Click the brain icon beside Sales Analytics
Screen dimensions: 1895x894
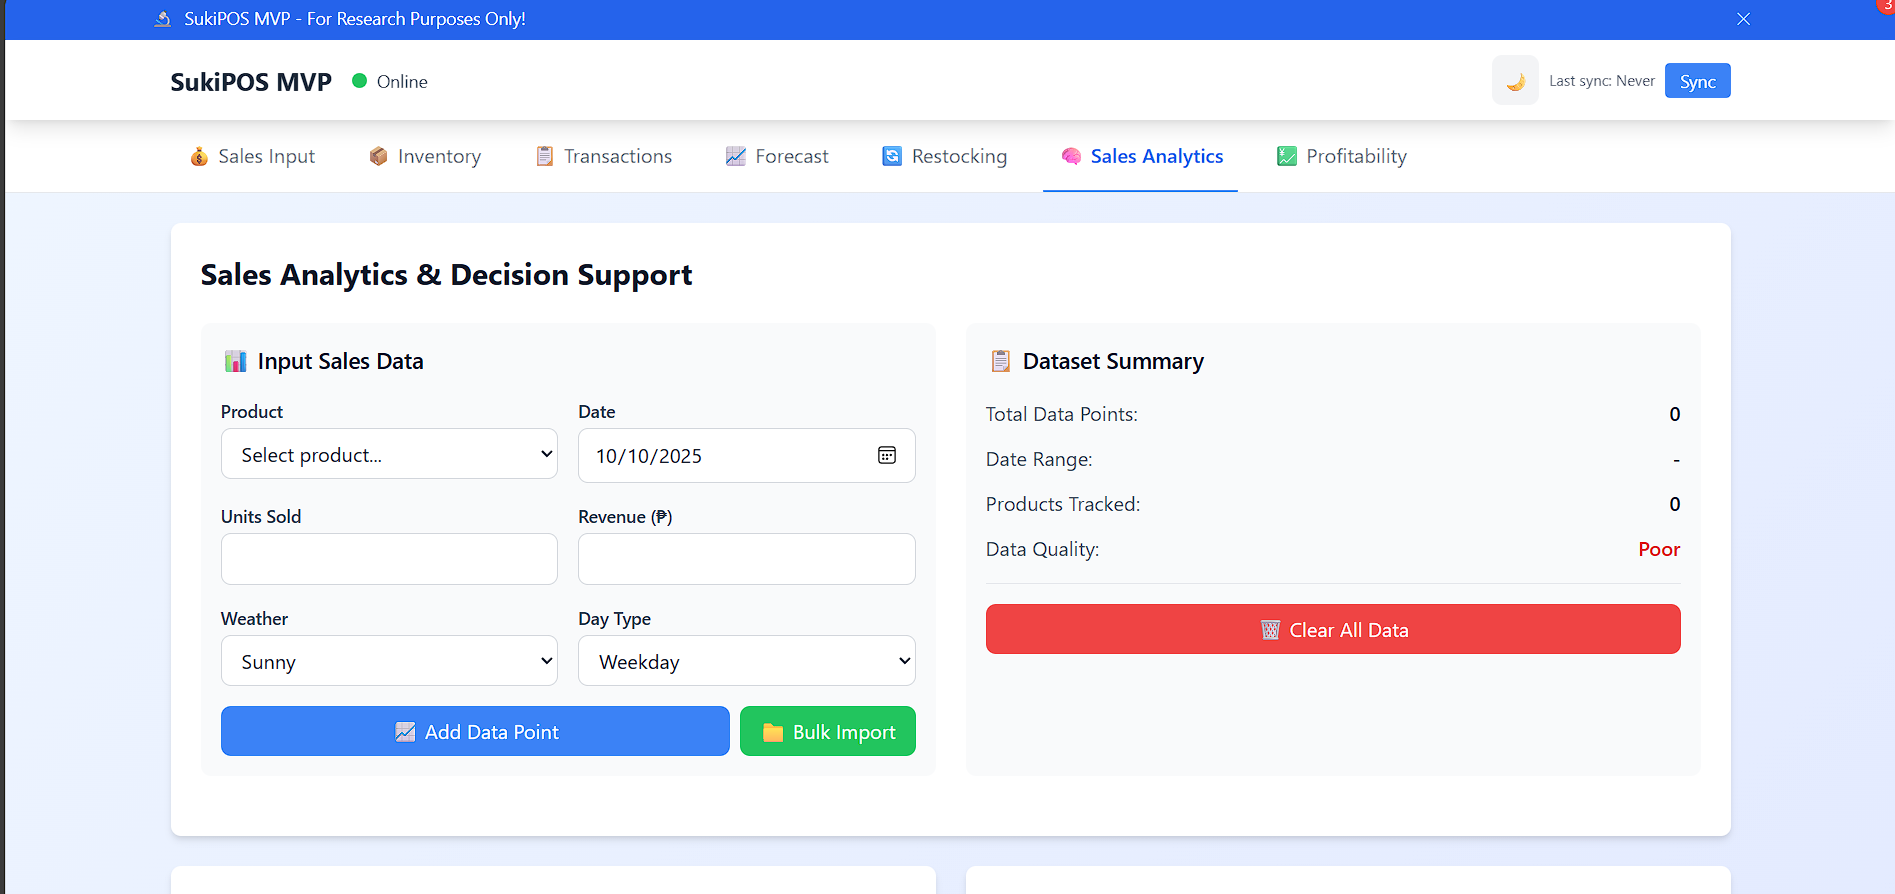click(x=1071, y=157)
